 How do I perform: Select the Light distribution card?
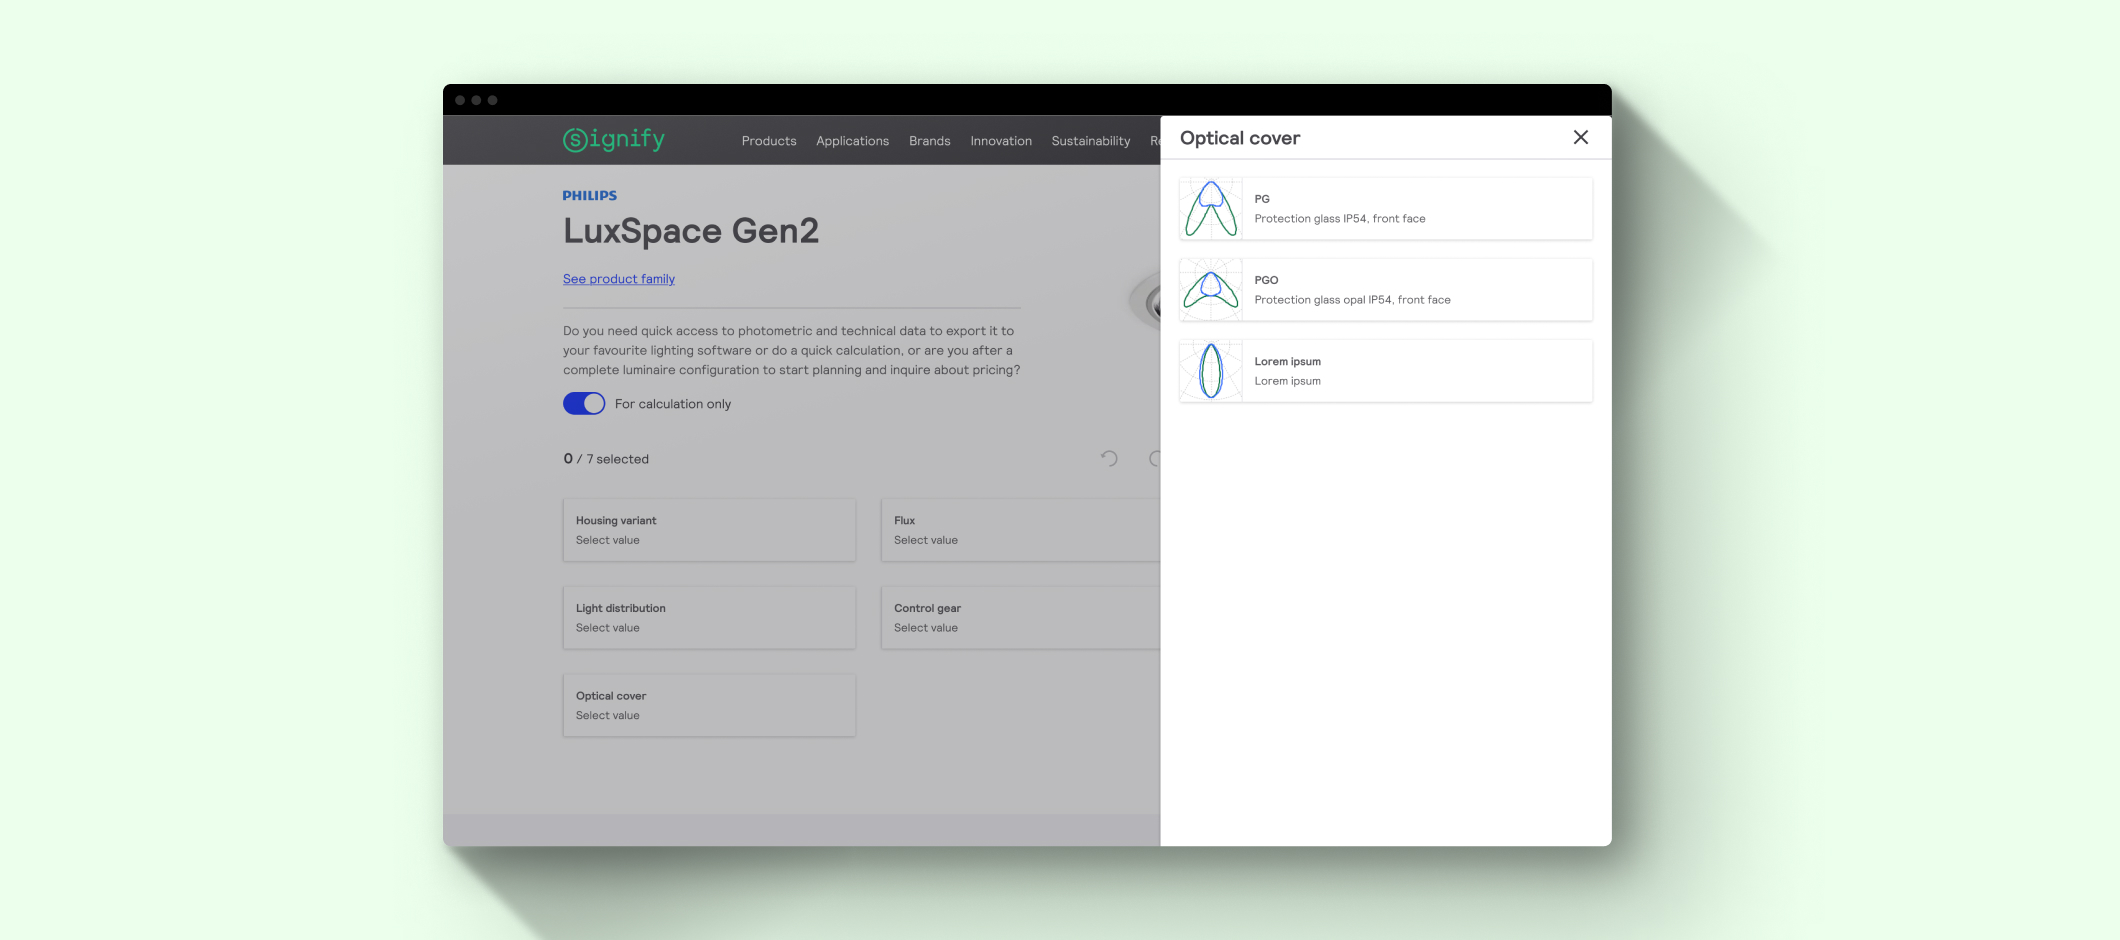click(x=709, y=617)
